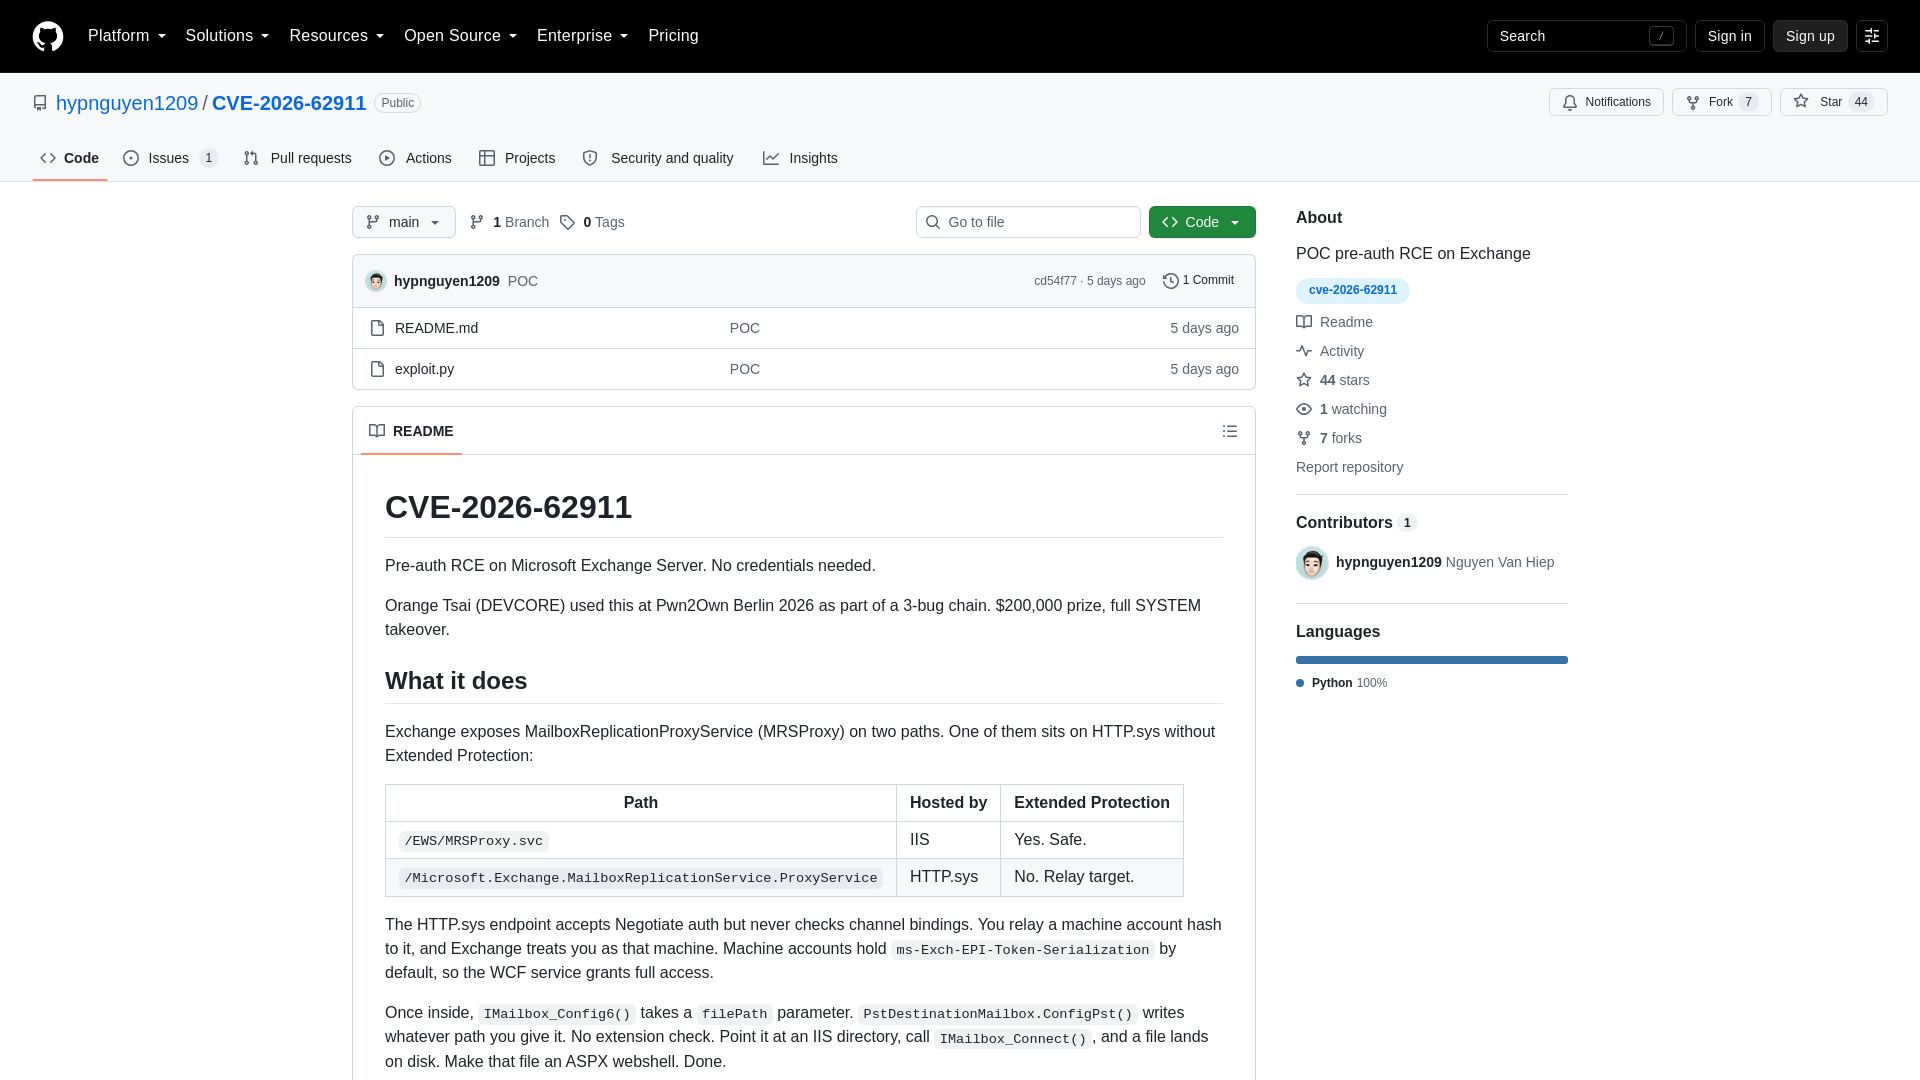The image size is (1920, 1080).
Task: Open hypnguyen1209 commit author link
Action: (446, 281)
